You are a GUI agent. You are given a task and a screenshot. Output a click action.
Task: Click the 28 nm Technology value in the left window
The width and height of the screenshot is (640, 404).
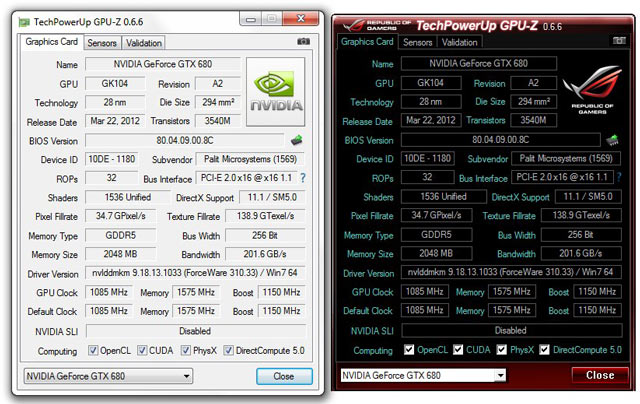(115, 102)
